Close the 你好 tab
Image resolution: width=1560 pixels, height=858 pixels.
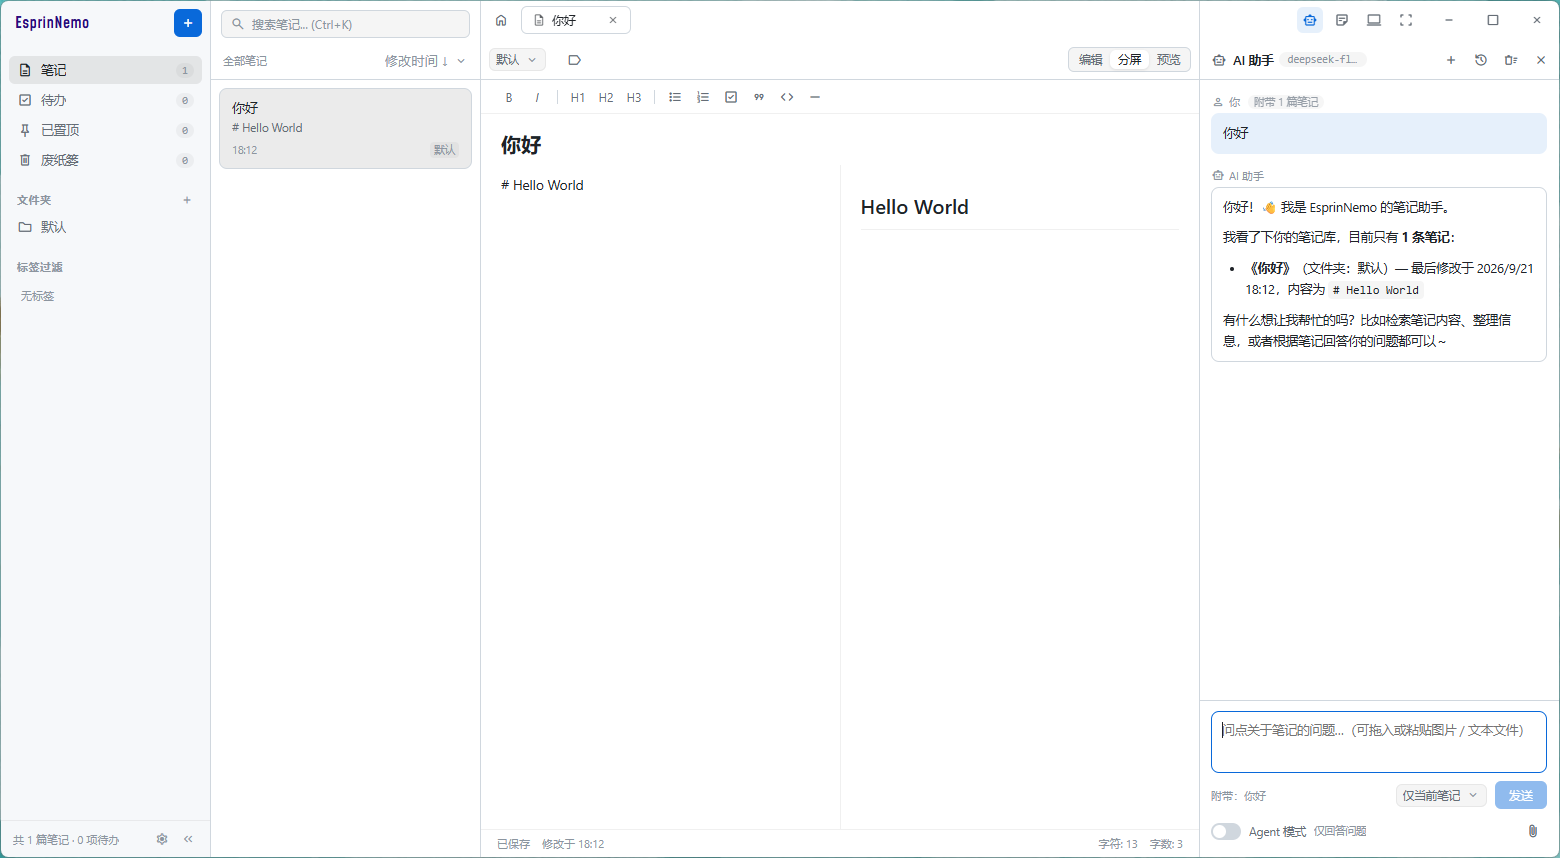pyautogui.click(x=613, y=20)
